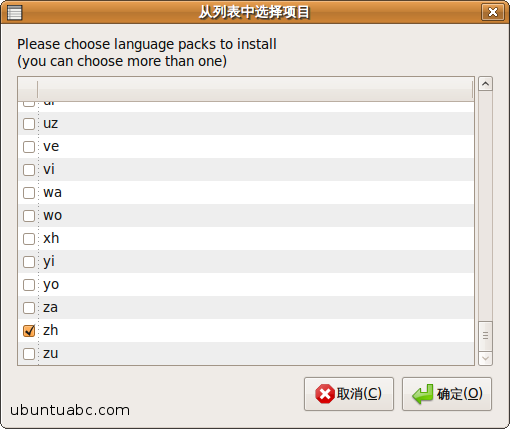This screenshot has height=429, width=510.
Task: Select the xh language row
Action: 246,239
